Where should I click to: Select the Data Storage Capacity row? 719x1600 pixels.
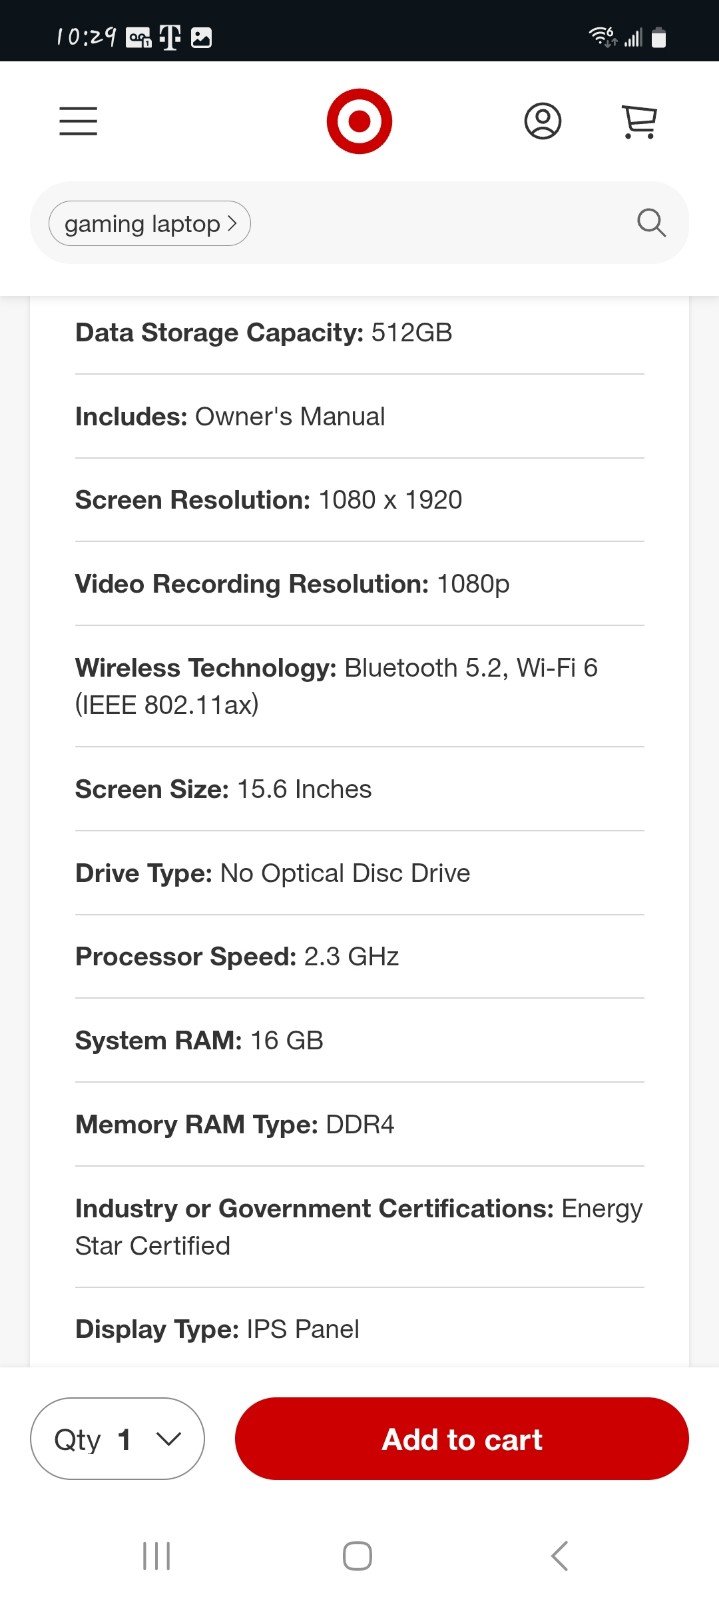(x=360, y=333)
